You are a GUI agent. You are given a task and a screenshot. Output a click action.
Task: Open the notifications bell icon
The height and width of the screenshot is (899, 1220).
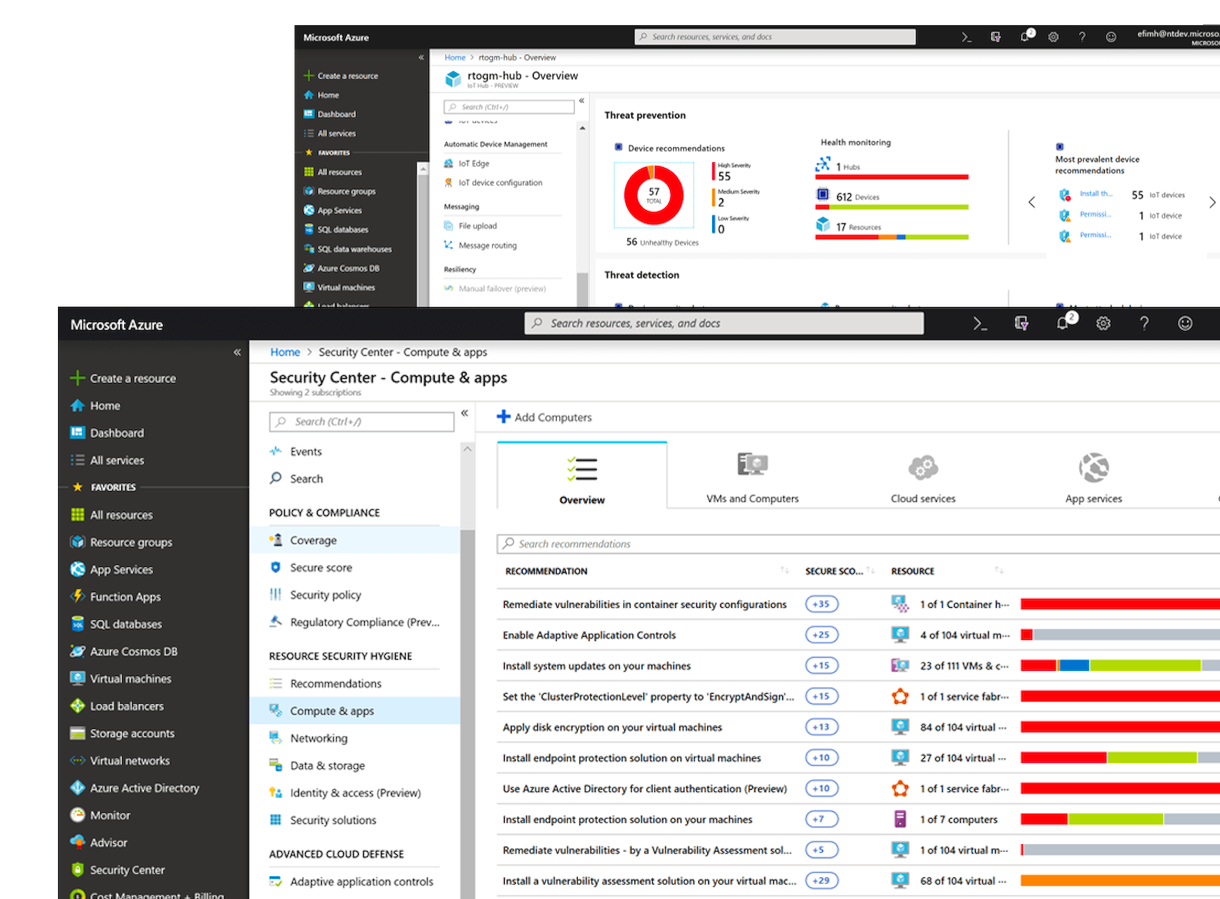1062,322
